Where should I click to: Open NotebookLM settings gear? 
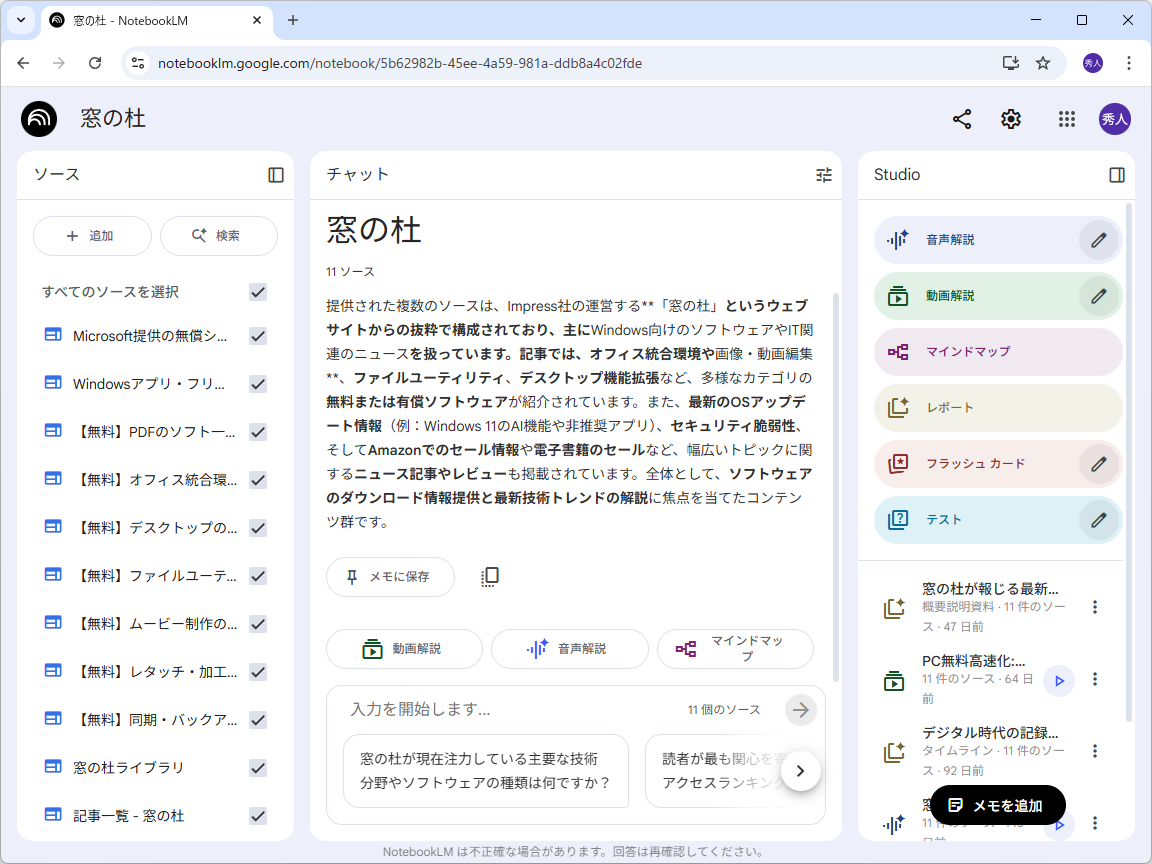1011,119
